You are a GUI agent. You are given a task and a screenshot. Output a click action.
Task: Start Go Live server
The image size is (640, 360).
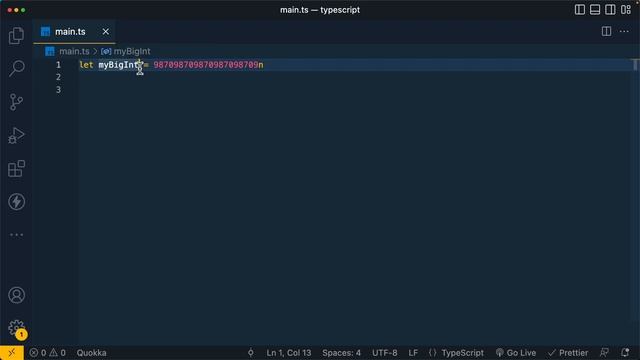[516, 353]
